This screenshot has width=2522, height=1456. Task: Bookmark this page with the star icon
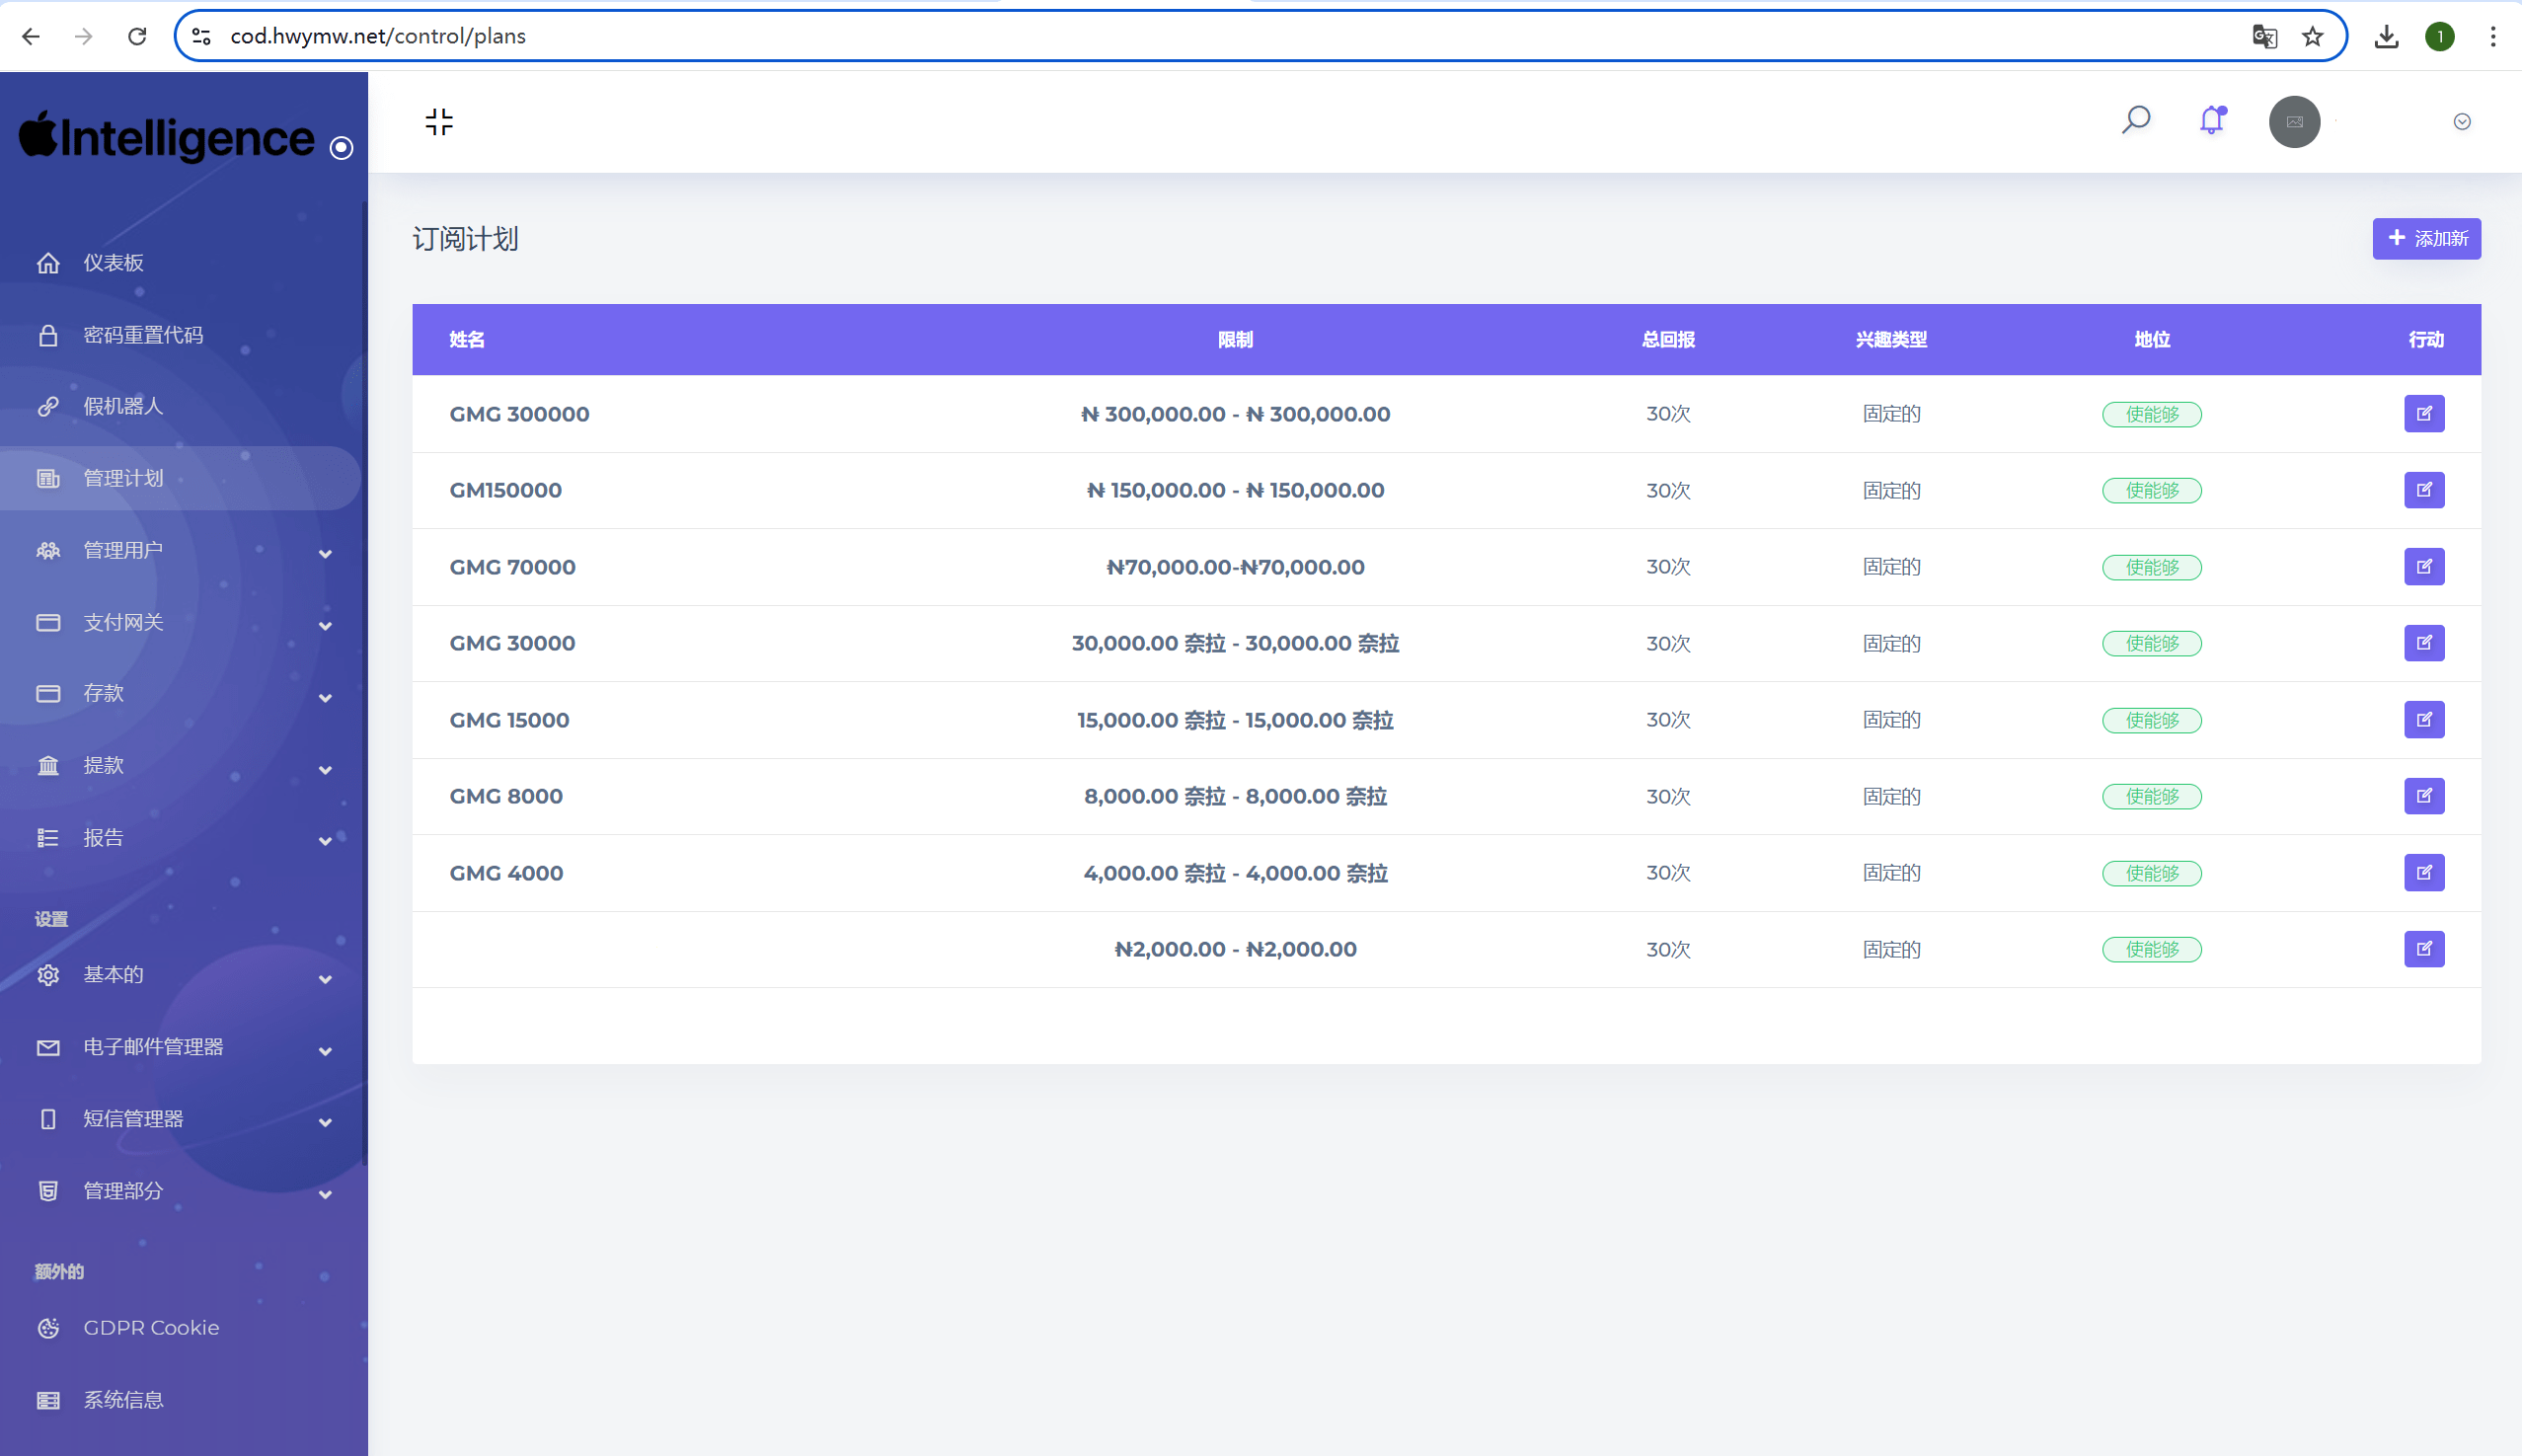point(2312,37)
